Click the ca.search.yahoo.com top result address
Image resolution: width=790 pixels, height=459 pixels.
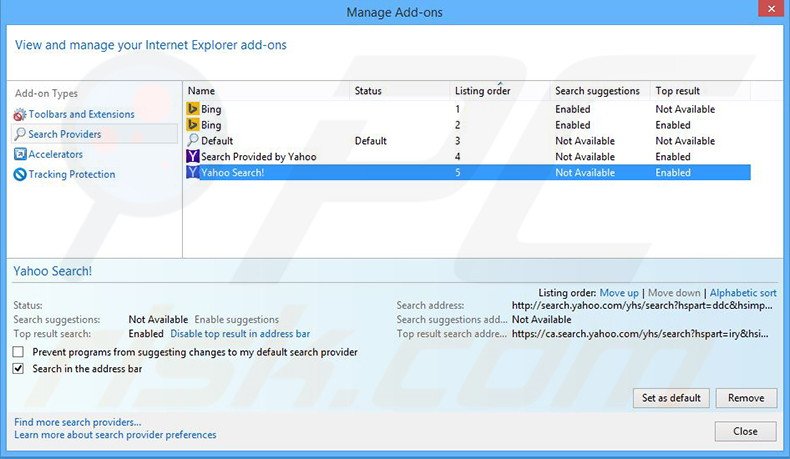tap(640, 334)
